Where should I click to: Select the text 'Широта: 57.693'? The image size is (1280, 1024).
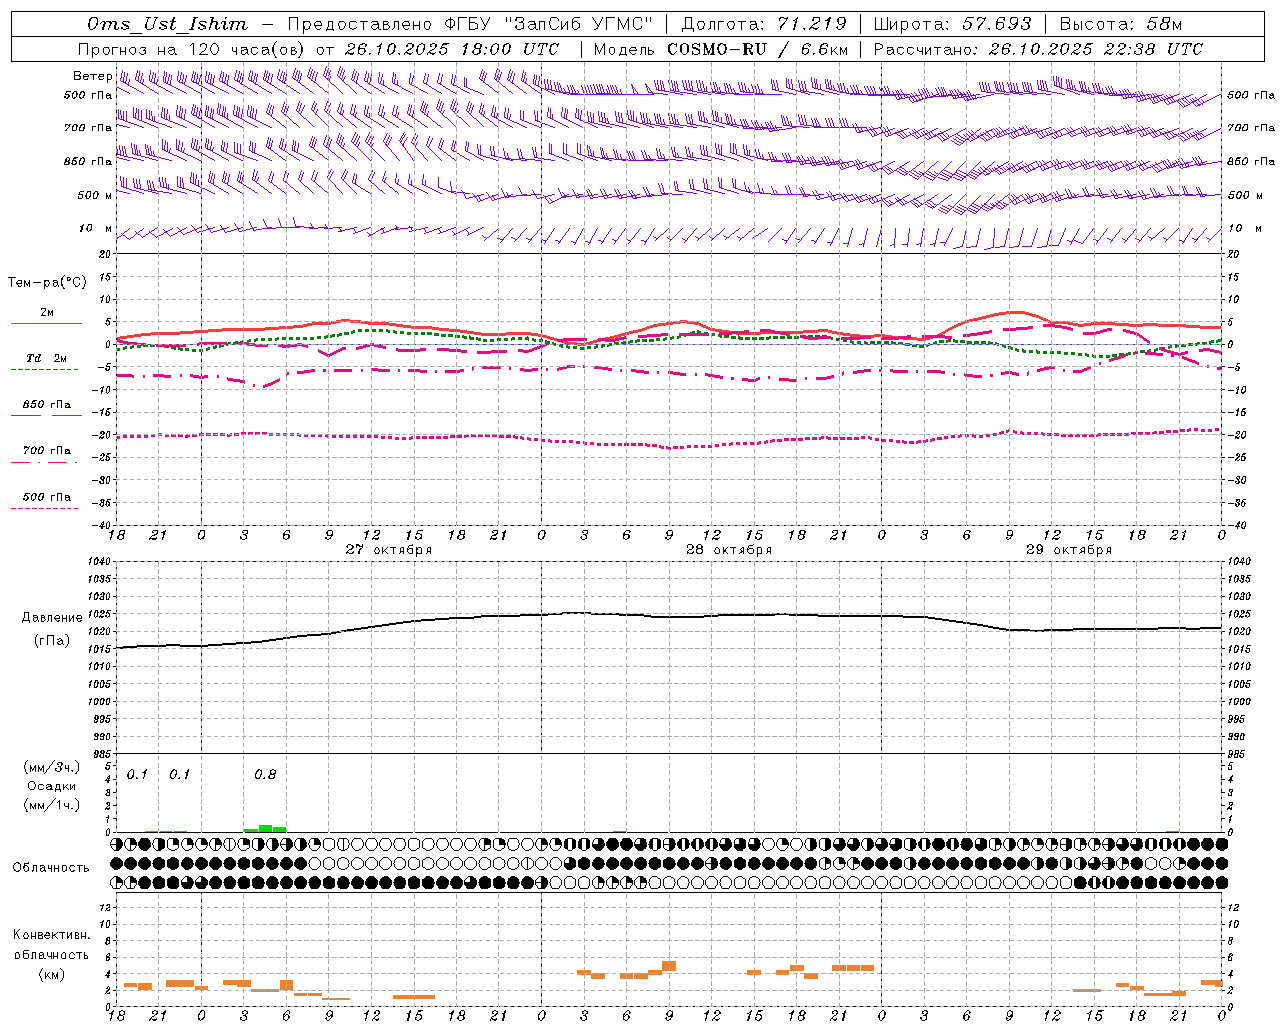(953, 24)
